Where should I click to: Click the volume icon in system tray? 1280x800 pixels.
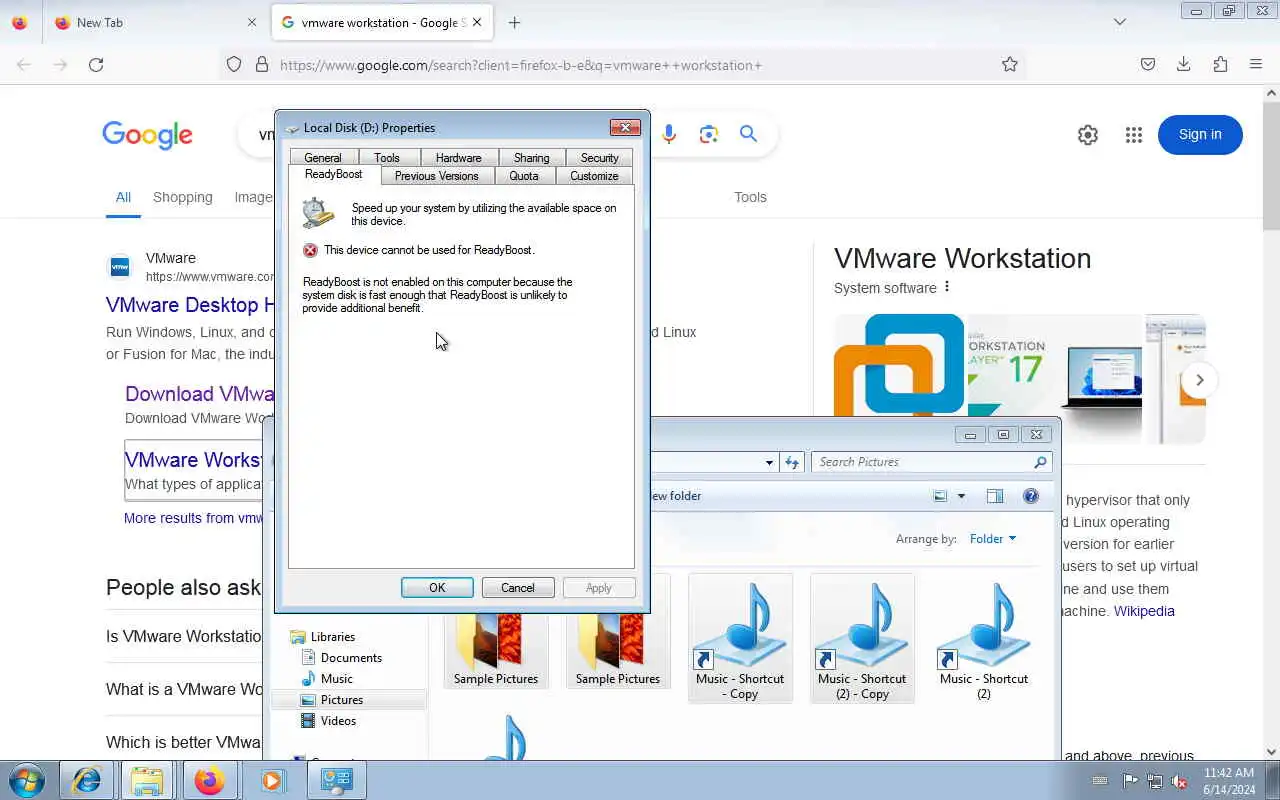1180,781
